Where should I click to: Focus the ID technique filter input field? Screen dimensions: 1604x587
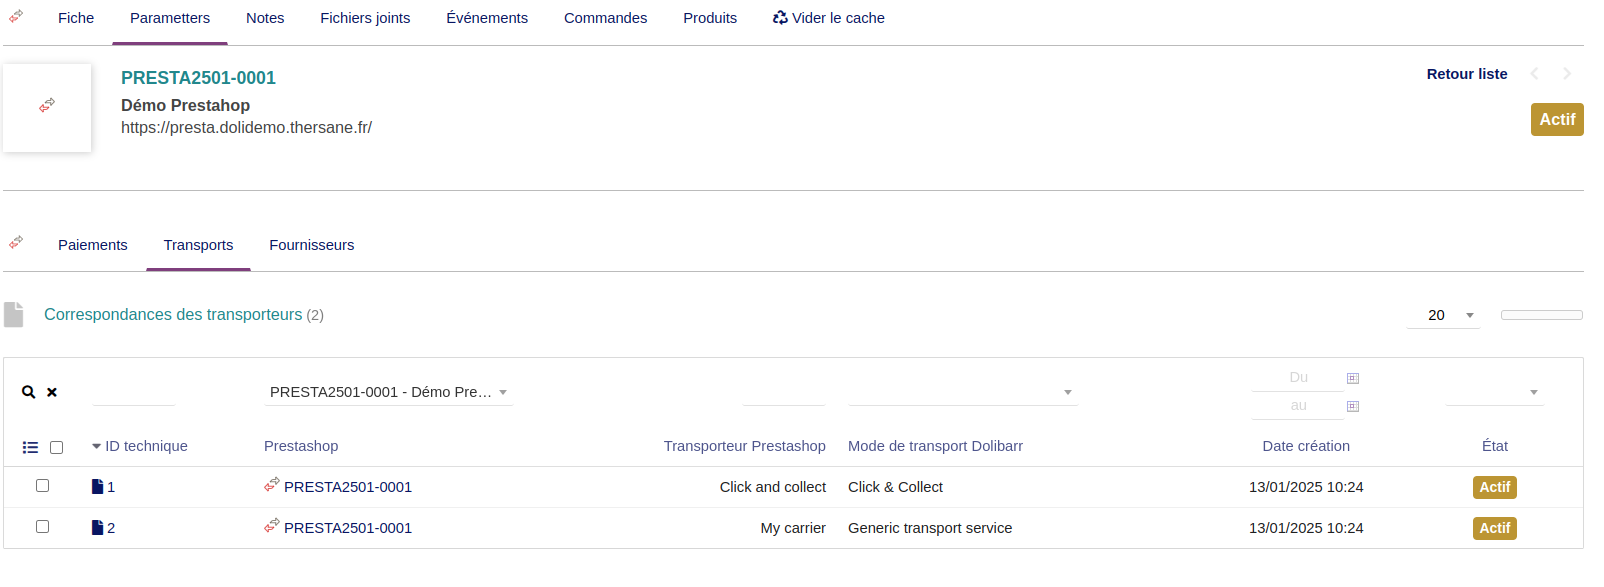point(134,392)
